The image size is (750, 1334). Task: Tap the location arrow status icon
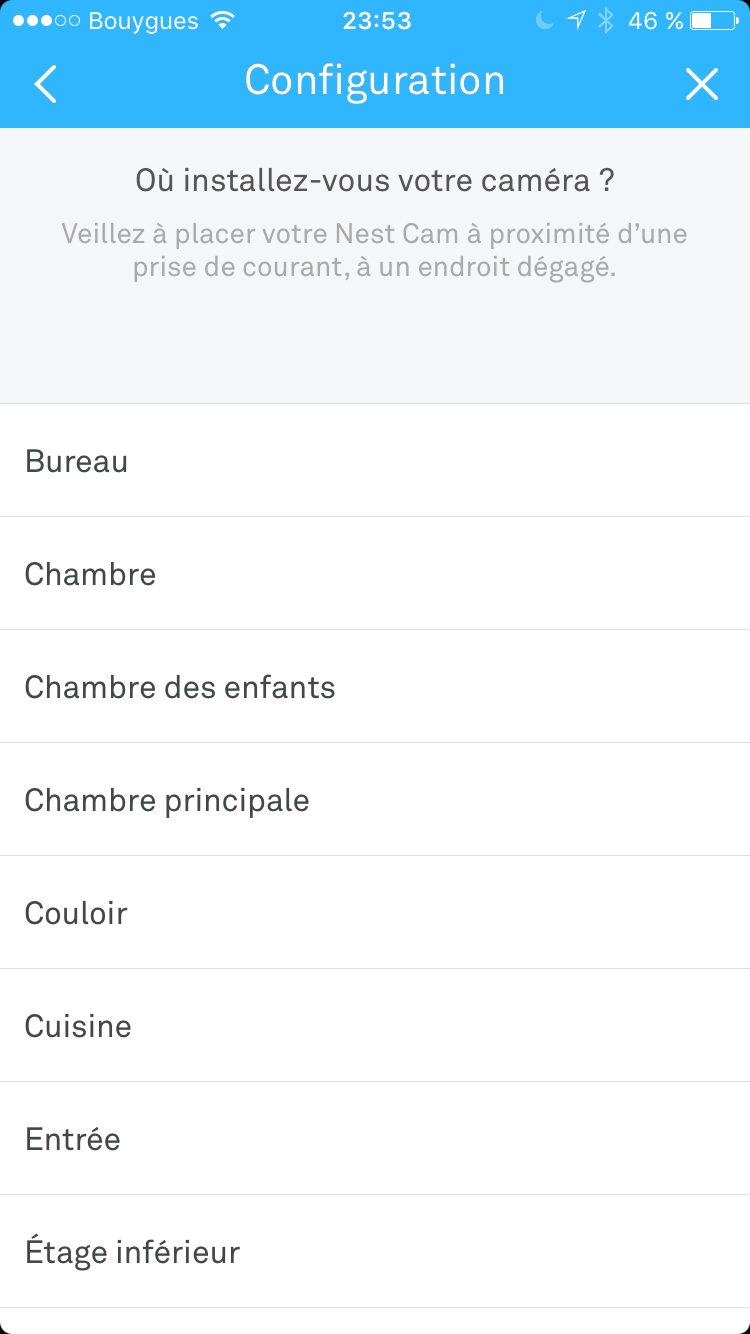576,21
